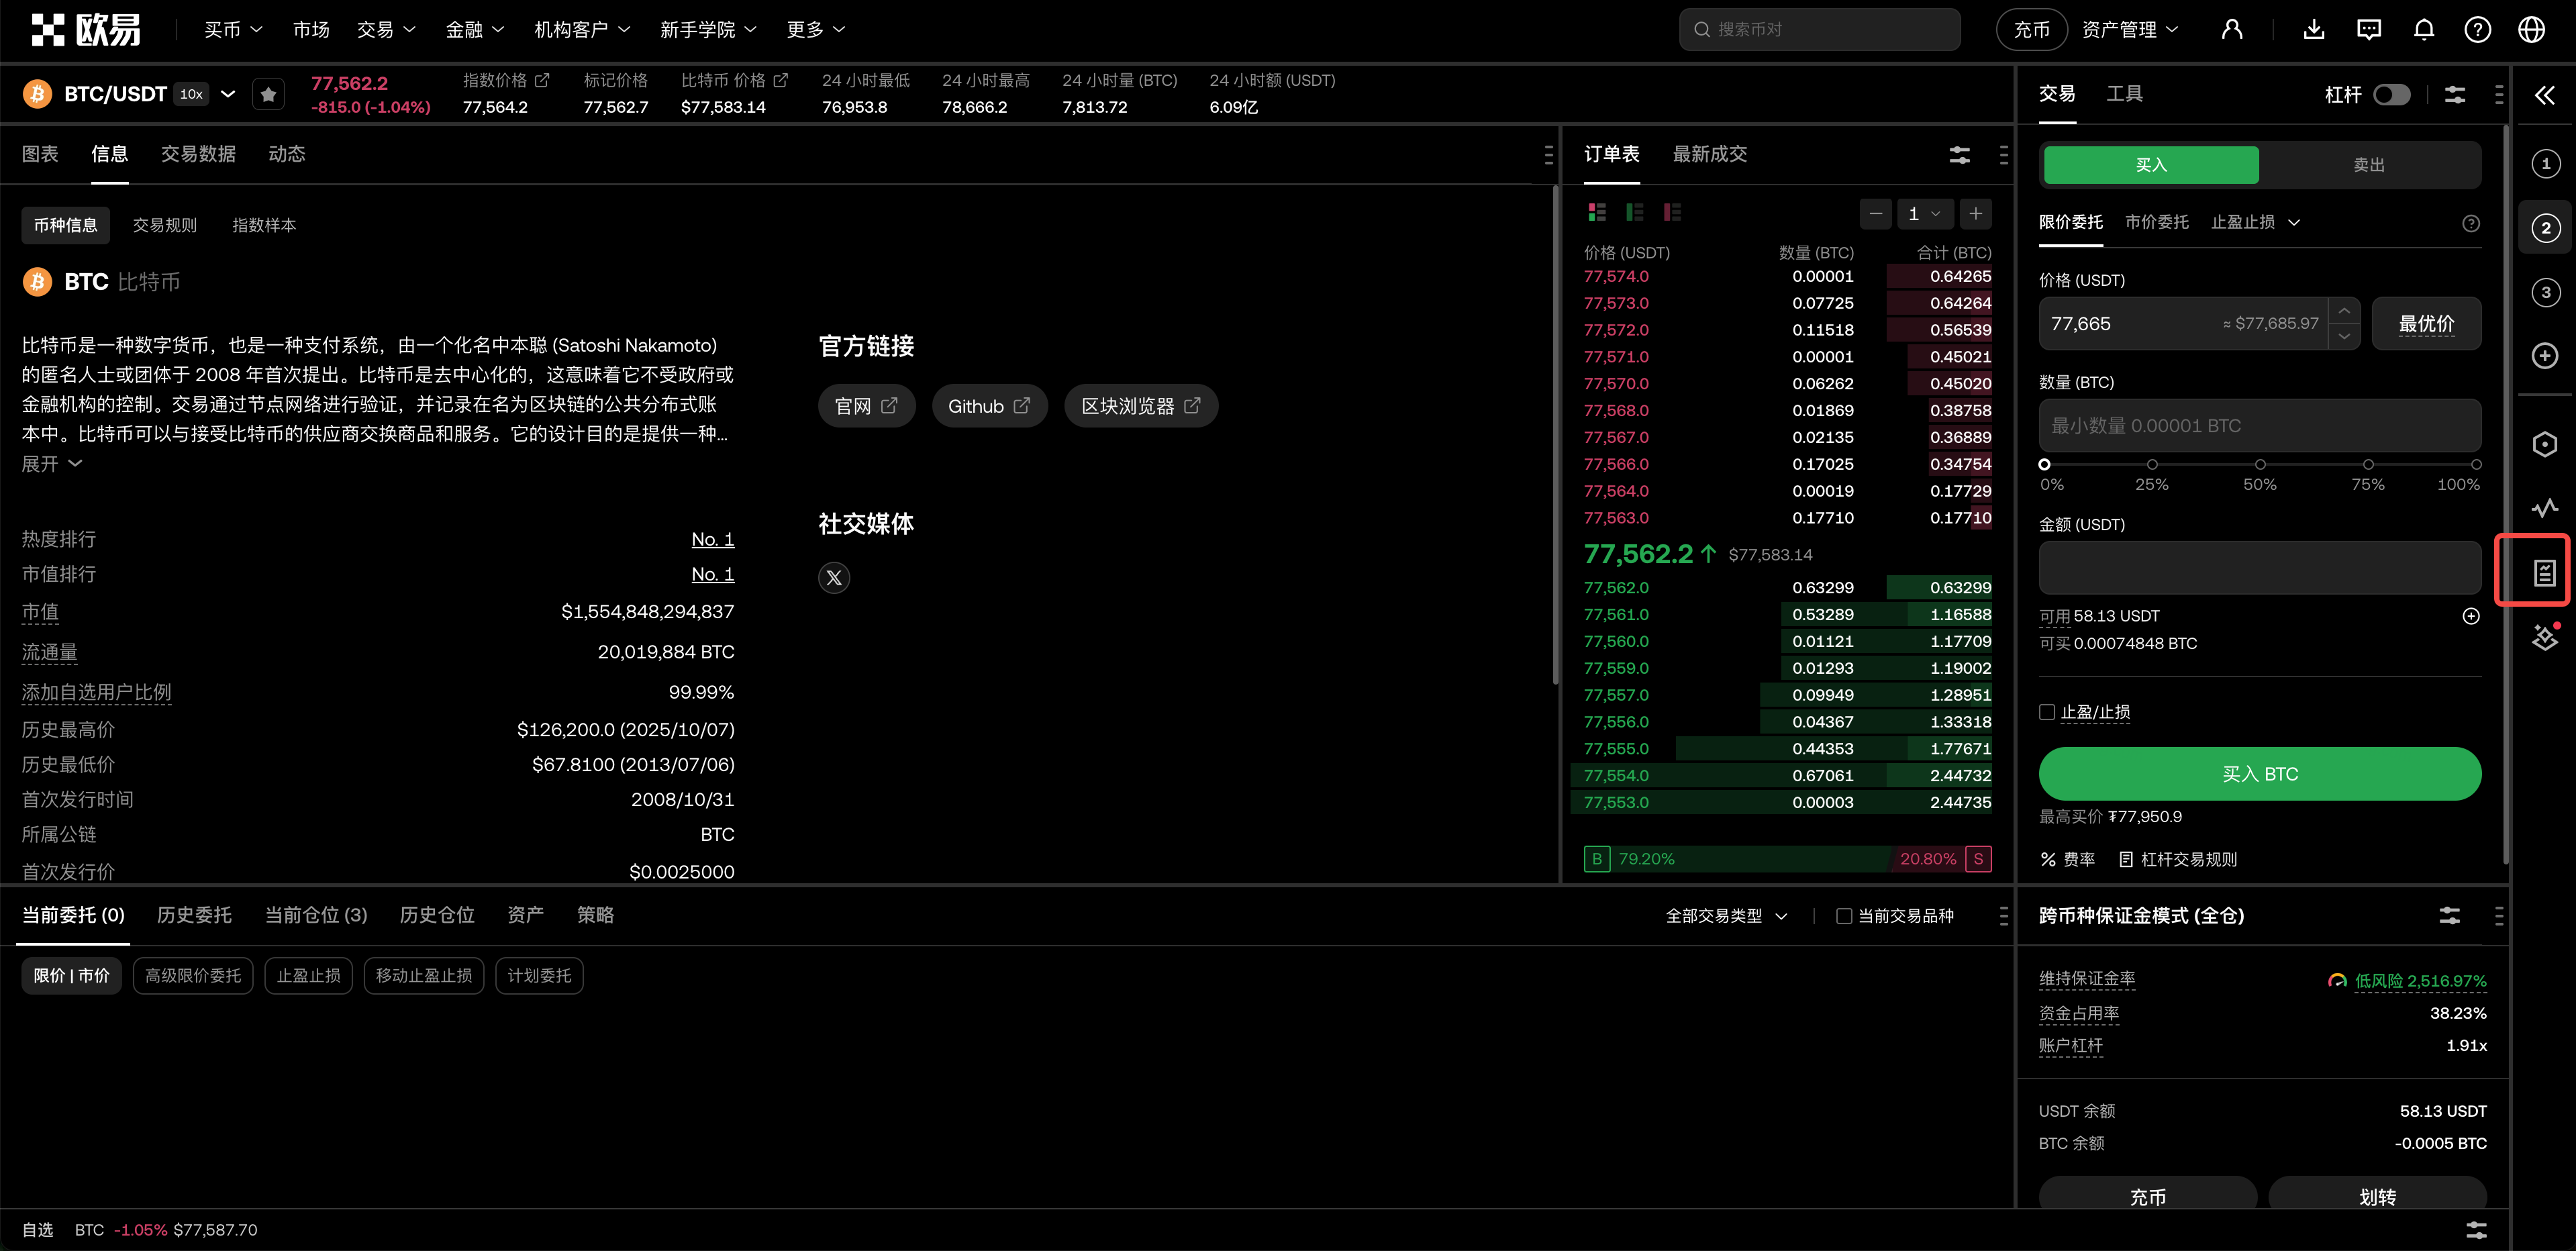Add a new layout with the sidebar plus icon

pos(2545,356)
